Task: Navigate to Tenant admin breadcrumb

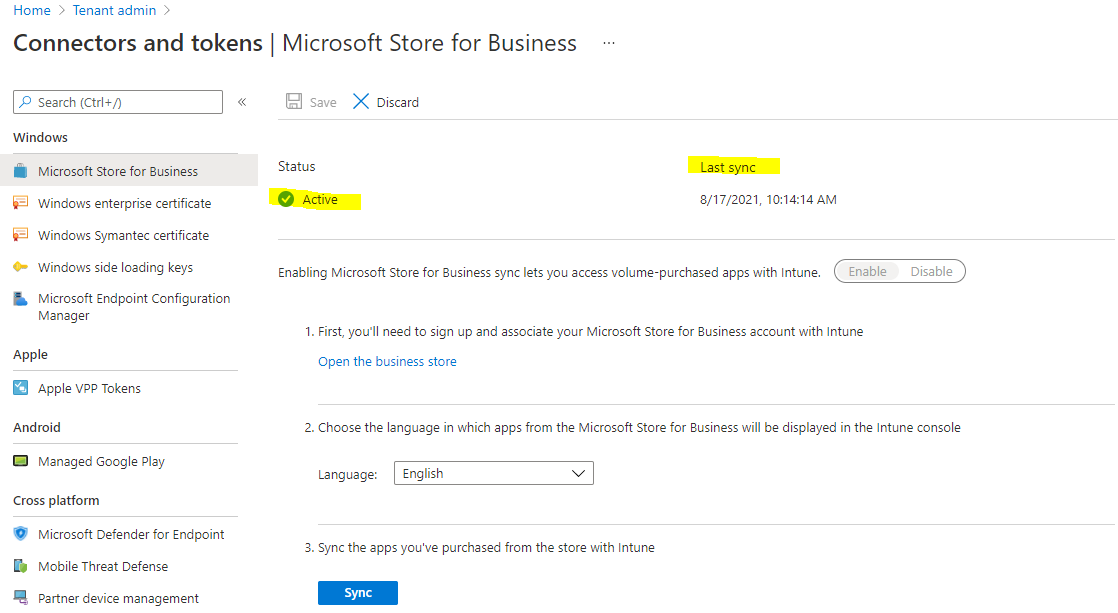Action: tap(113, 10)
